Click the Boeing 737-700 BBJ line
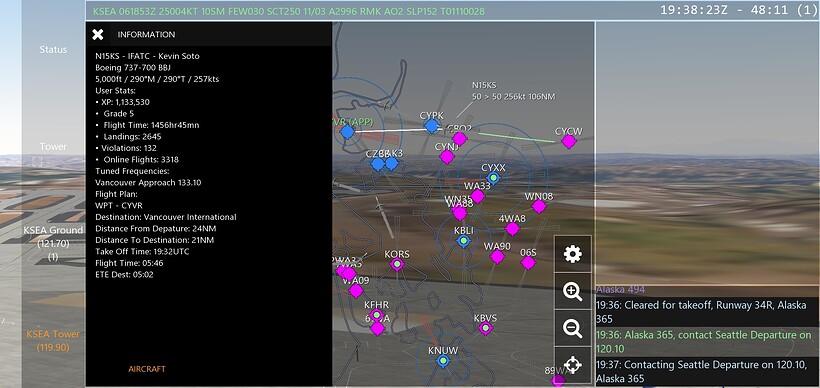Image resolution: width=820 pixels, height=388 pixels. 133,67
